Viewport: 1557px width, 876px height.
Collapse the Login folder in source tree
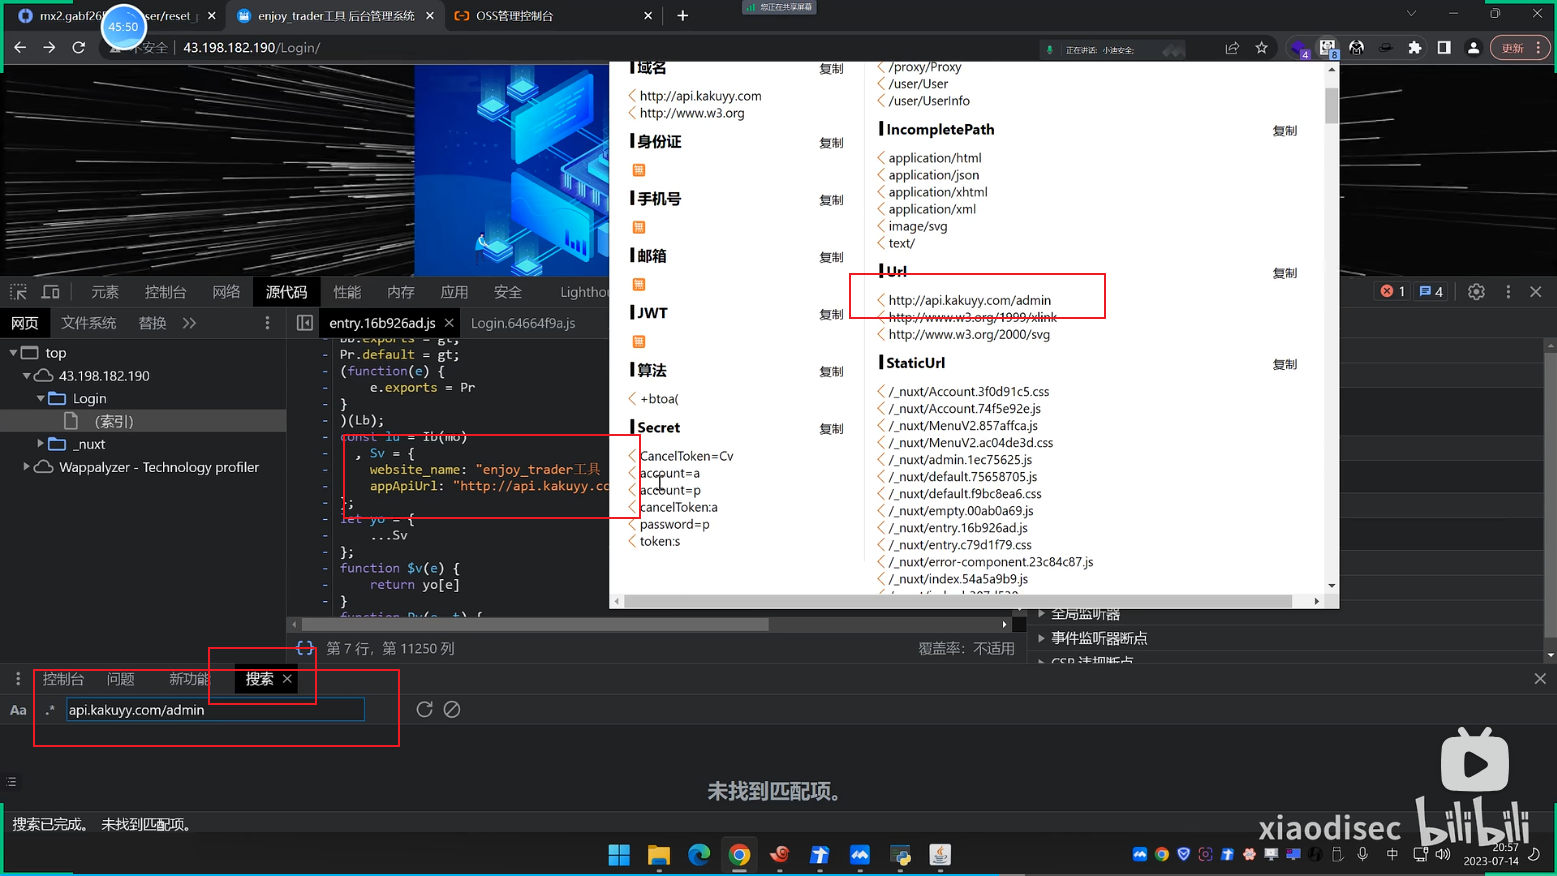click(x=40, y=398)
